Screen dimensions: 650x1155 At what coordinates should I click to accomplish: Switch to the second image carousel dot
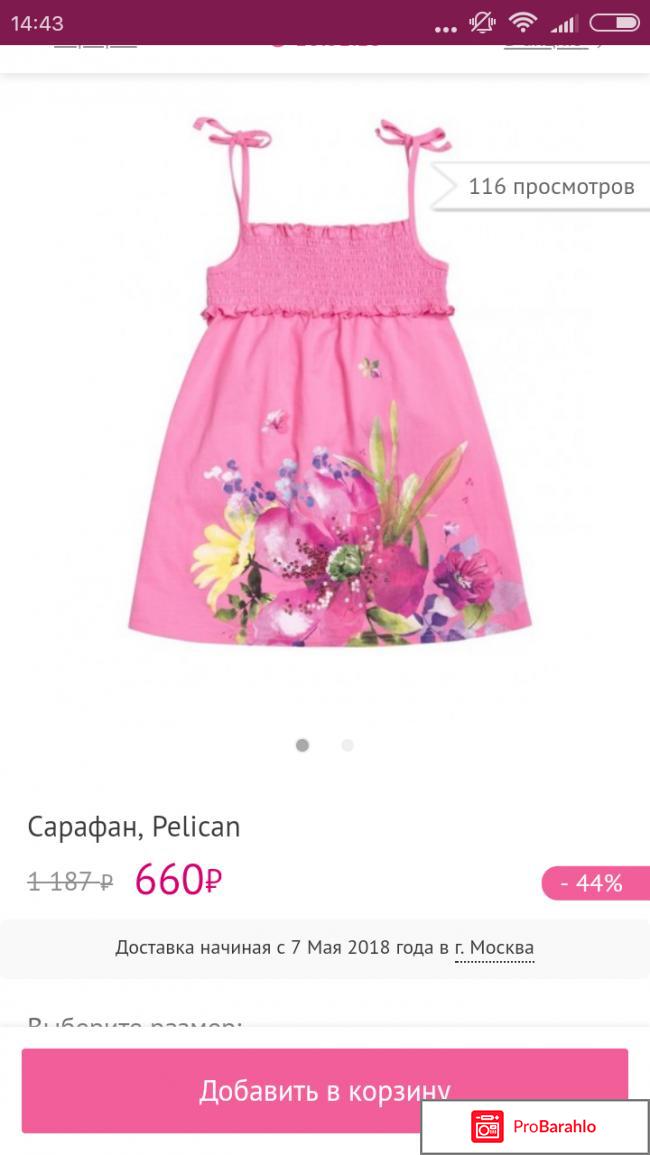pyautogui.click(x=347, y=745)
